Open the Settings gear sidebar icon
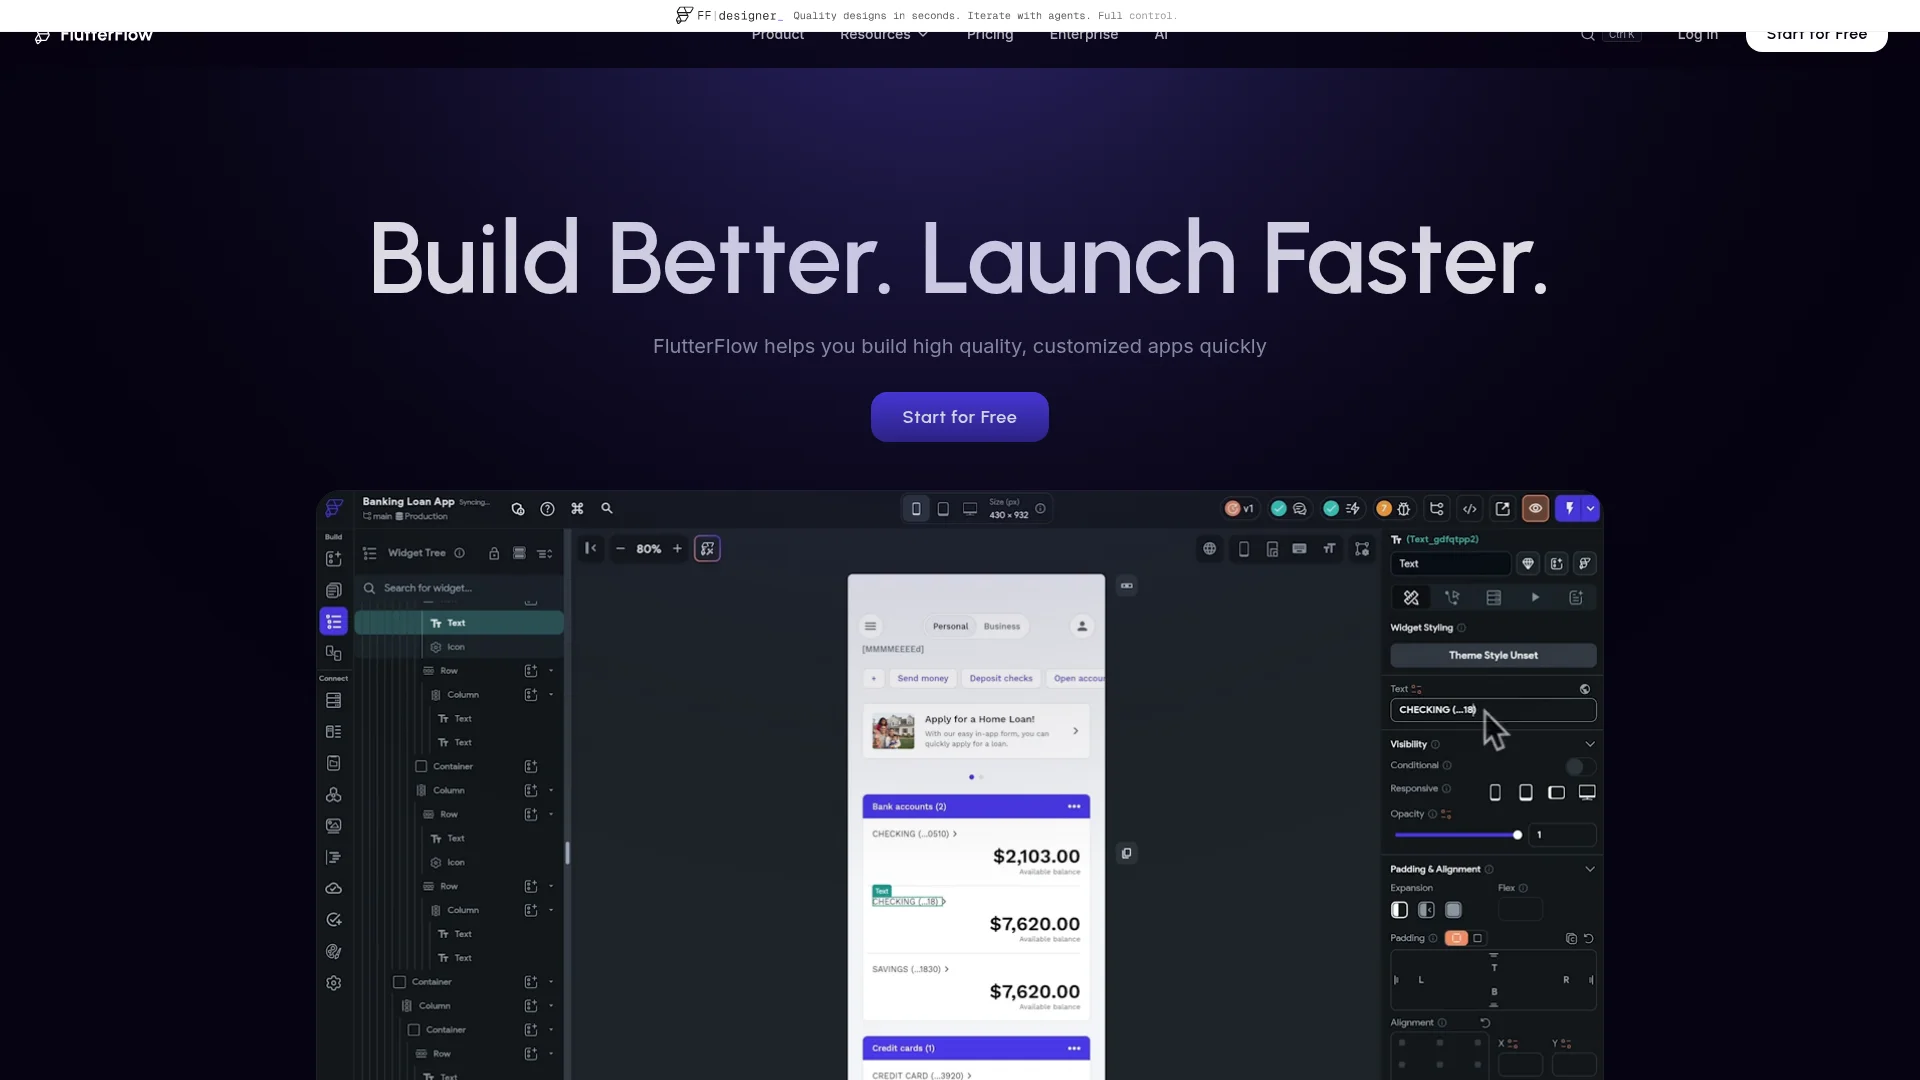1920x1080 pixels. (334, 983)
